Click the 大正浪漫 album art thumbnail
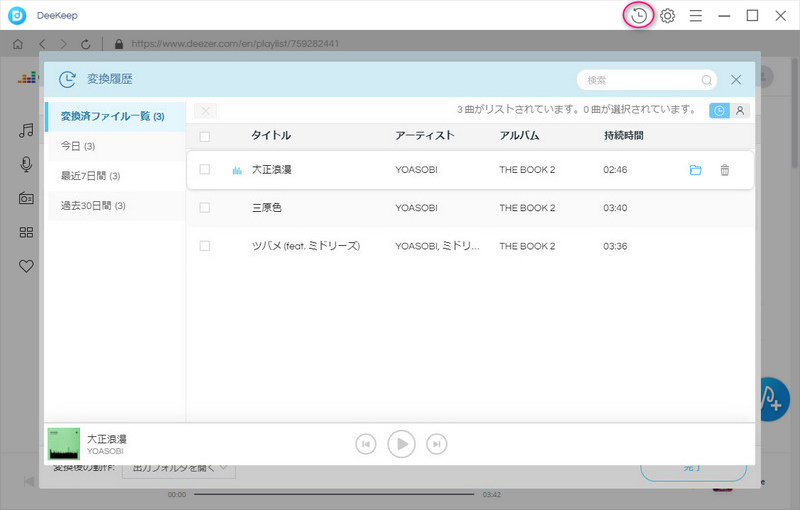Image resolution: width=800 pixels, height=510 pixels. pyautogui.click(x=64, y=444)
